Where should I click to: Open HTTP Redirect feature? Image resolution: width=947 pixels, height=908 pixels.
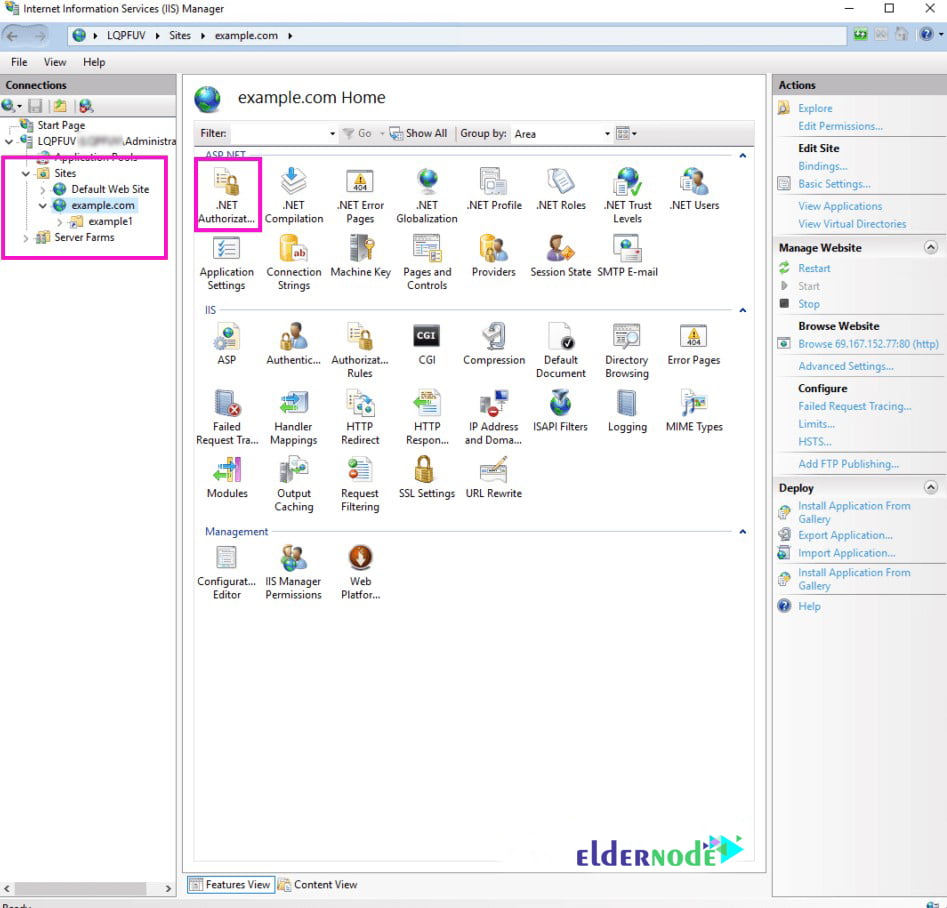click(x=361, y=416)
